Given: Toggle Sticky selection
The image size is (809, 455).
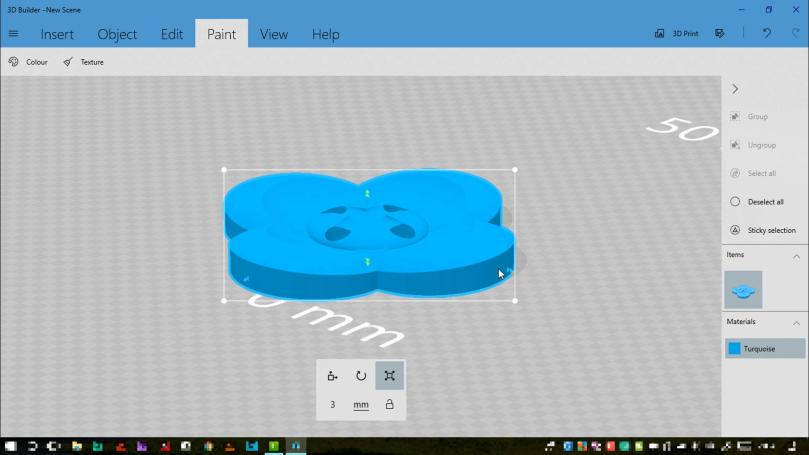Looking at the screenshot, I should [x=763, y=230].
